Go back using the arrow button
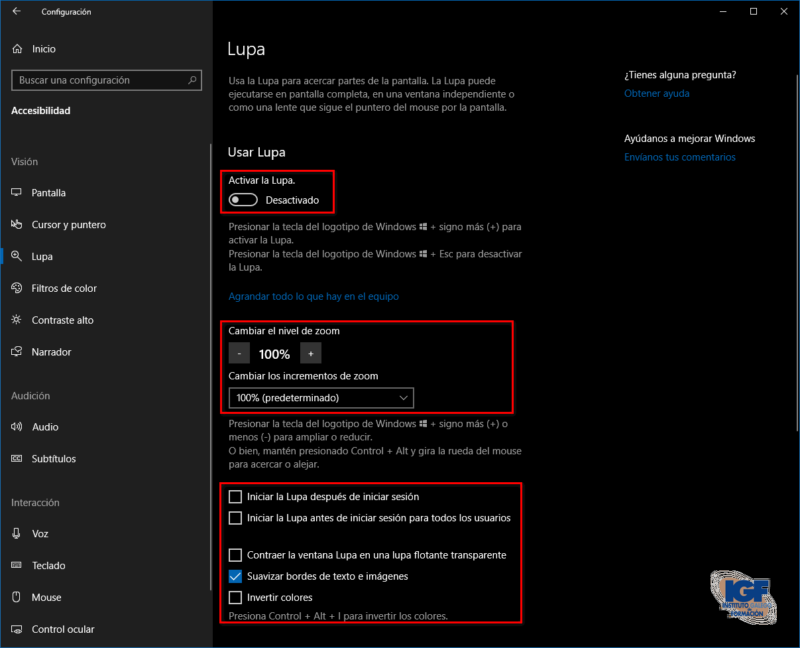 coord(18,12)
